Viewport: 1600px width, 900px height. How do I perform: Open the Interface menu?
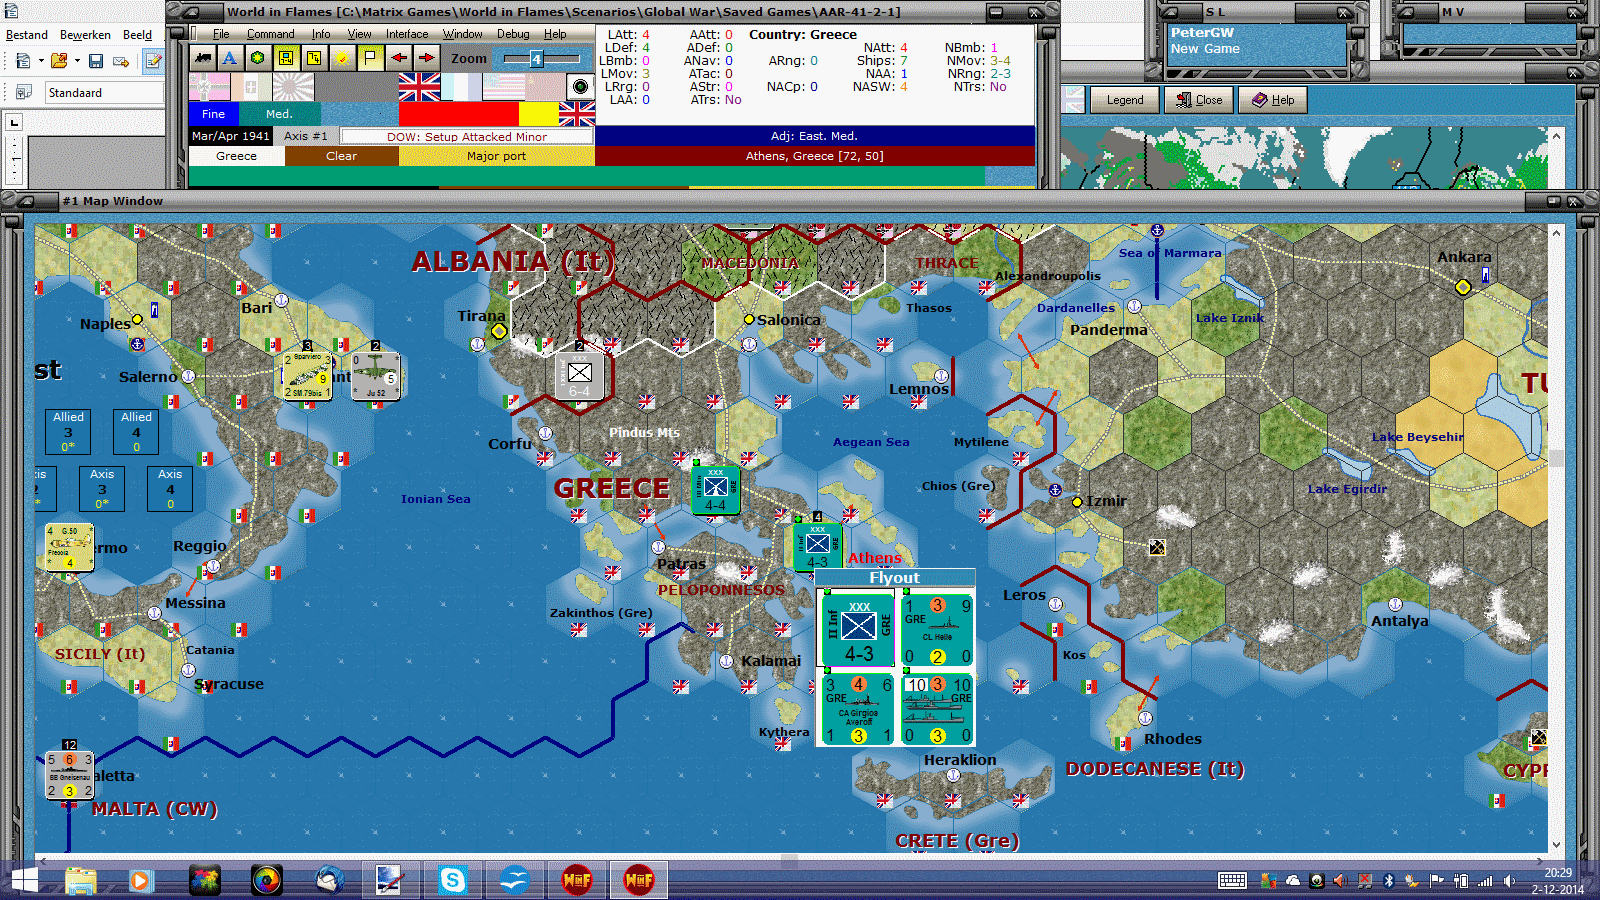407,34
